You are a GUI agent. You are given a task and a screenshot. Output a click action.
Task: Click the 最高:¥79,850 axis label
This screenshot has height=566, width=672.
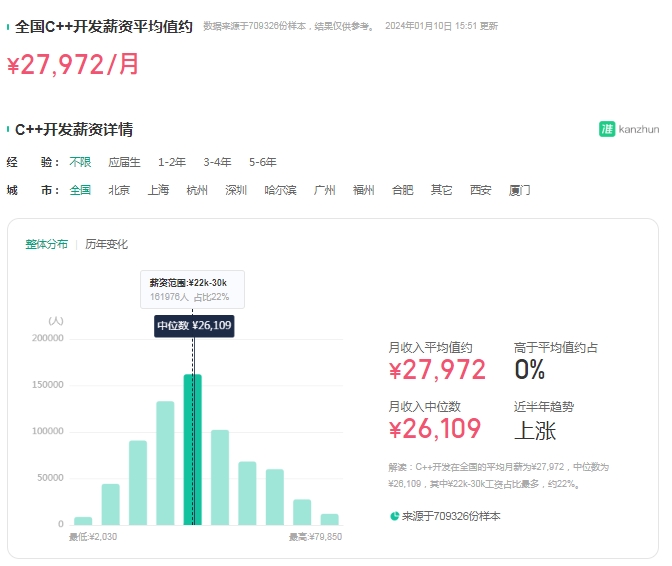click(x=315, y=537)
